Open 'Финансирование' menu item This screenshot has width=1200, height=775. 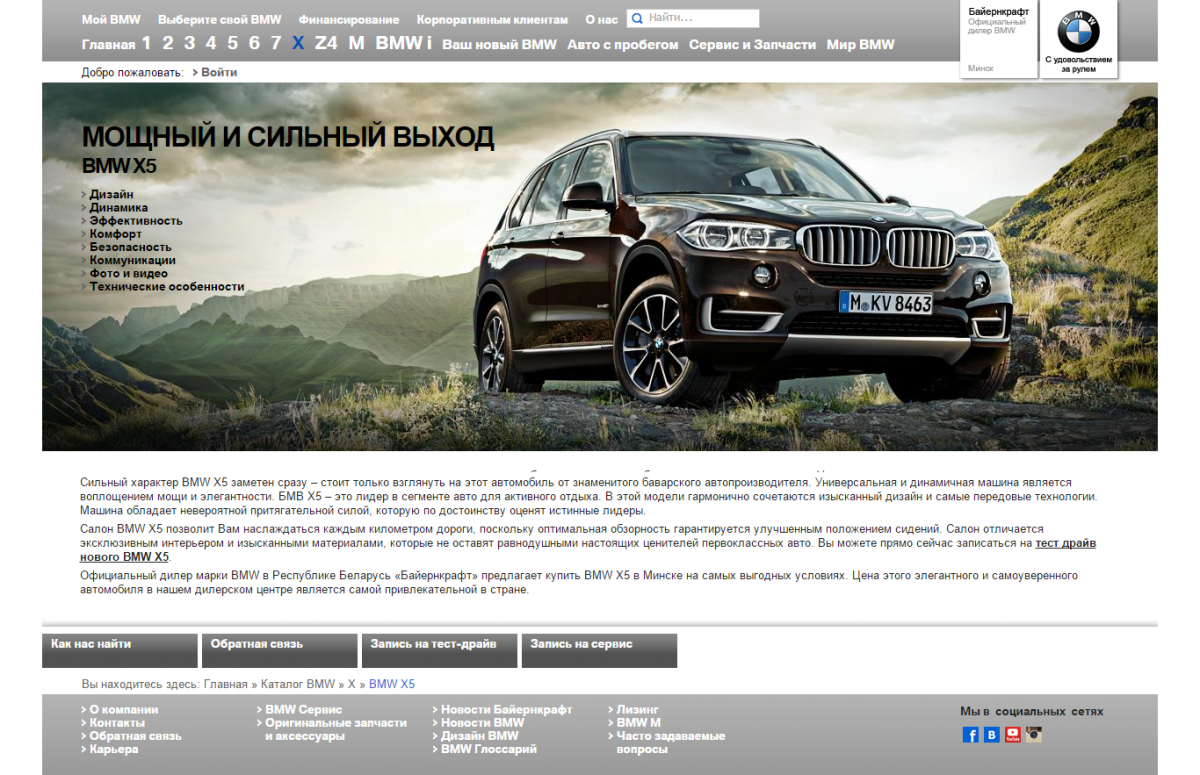[348, 19]
